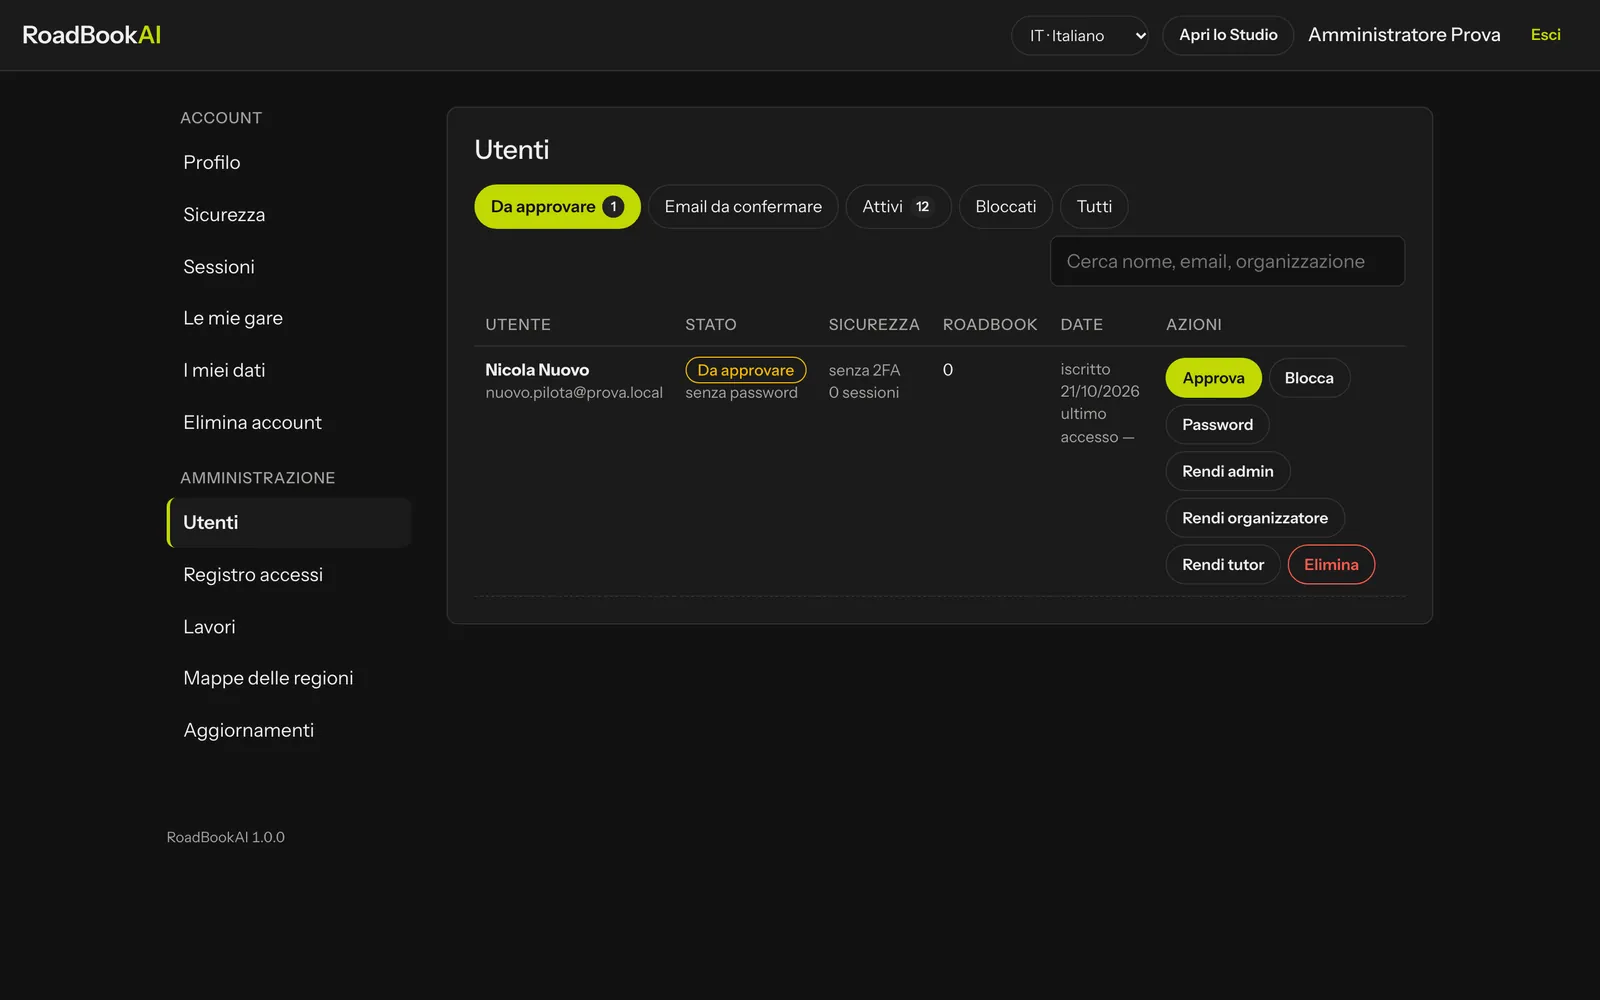Viewport: 1600px width, 1000px height.
Task: Open Mappe delle regioni
Action: click(289, 678)
